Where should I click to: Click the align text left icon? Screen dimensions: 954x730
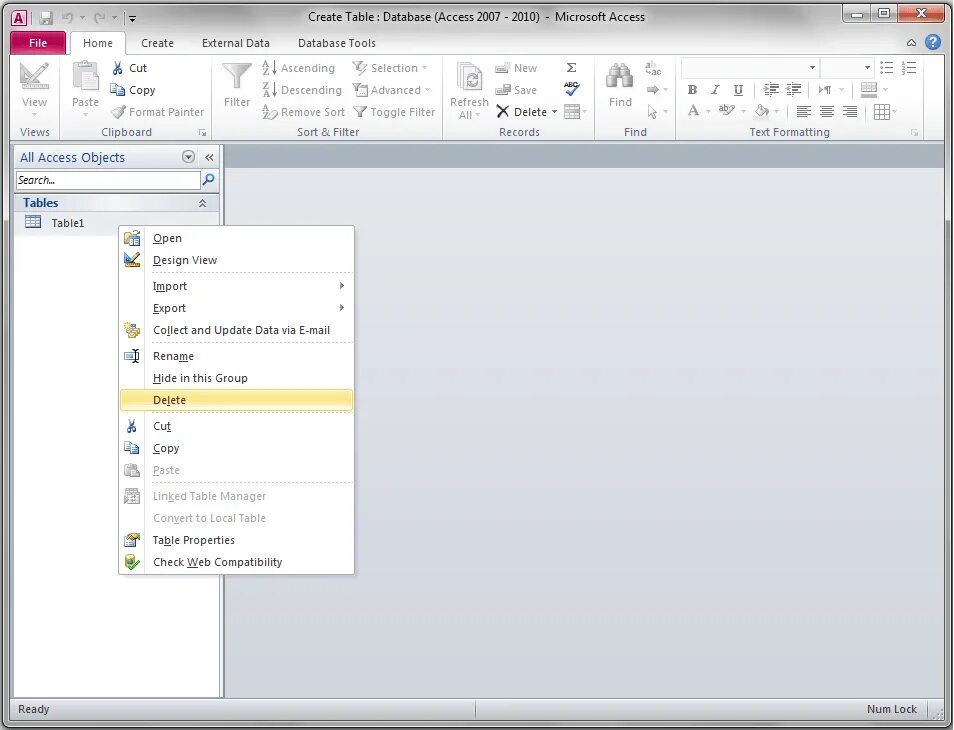tap(803, 111)
